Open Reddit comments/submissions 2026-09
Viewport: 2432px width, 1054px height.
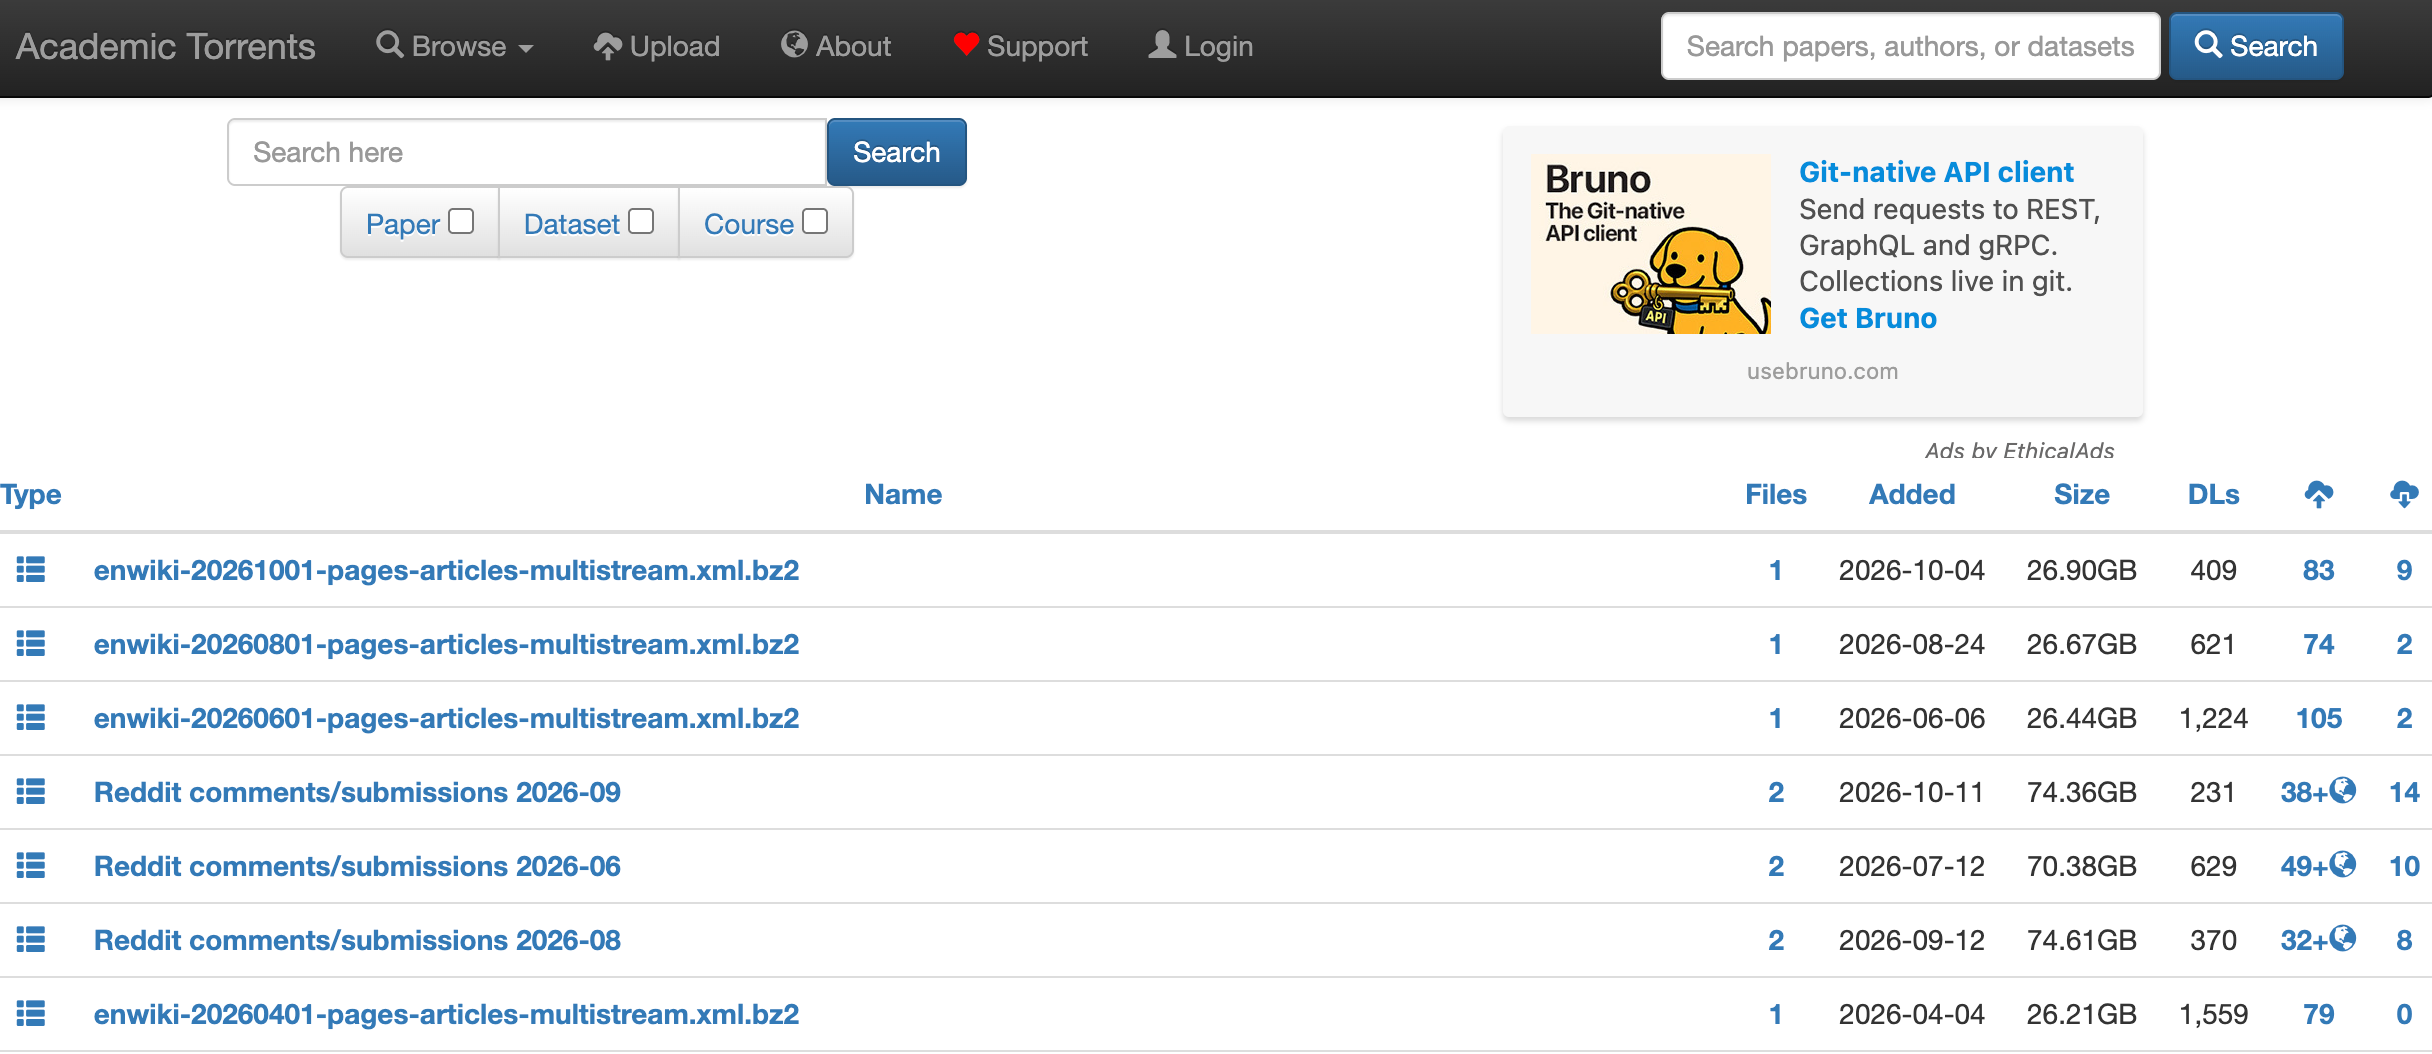click(x=357, y=792)
